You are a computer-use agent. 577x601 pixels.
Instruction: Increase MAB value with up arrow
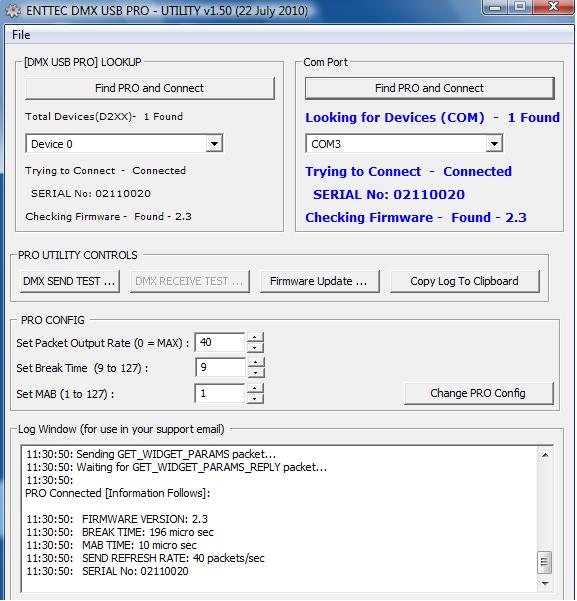pos(255,388)
